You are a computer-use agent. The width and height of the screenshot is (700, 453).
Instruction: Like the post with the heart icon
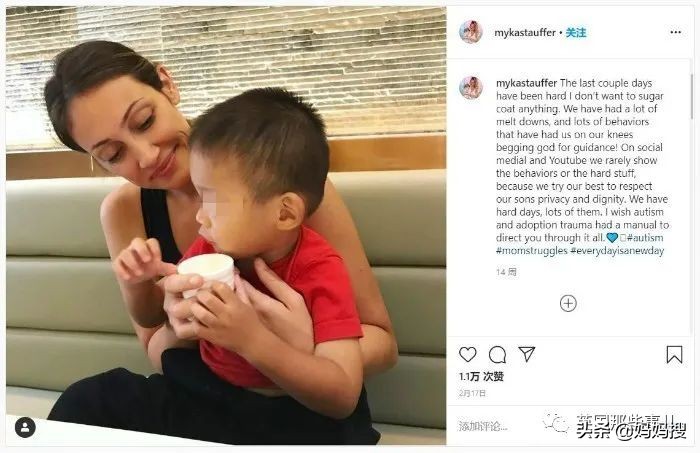(467, 354)
